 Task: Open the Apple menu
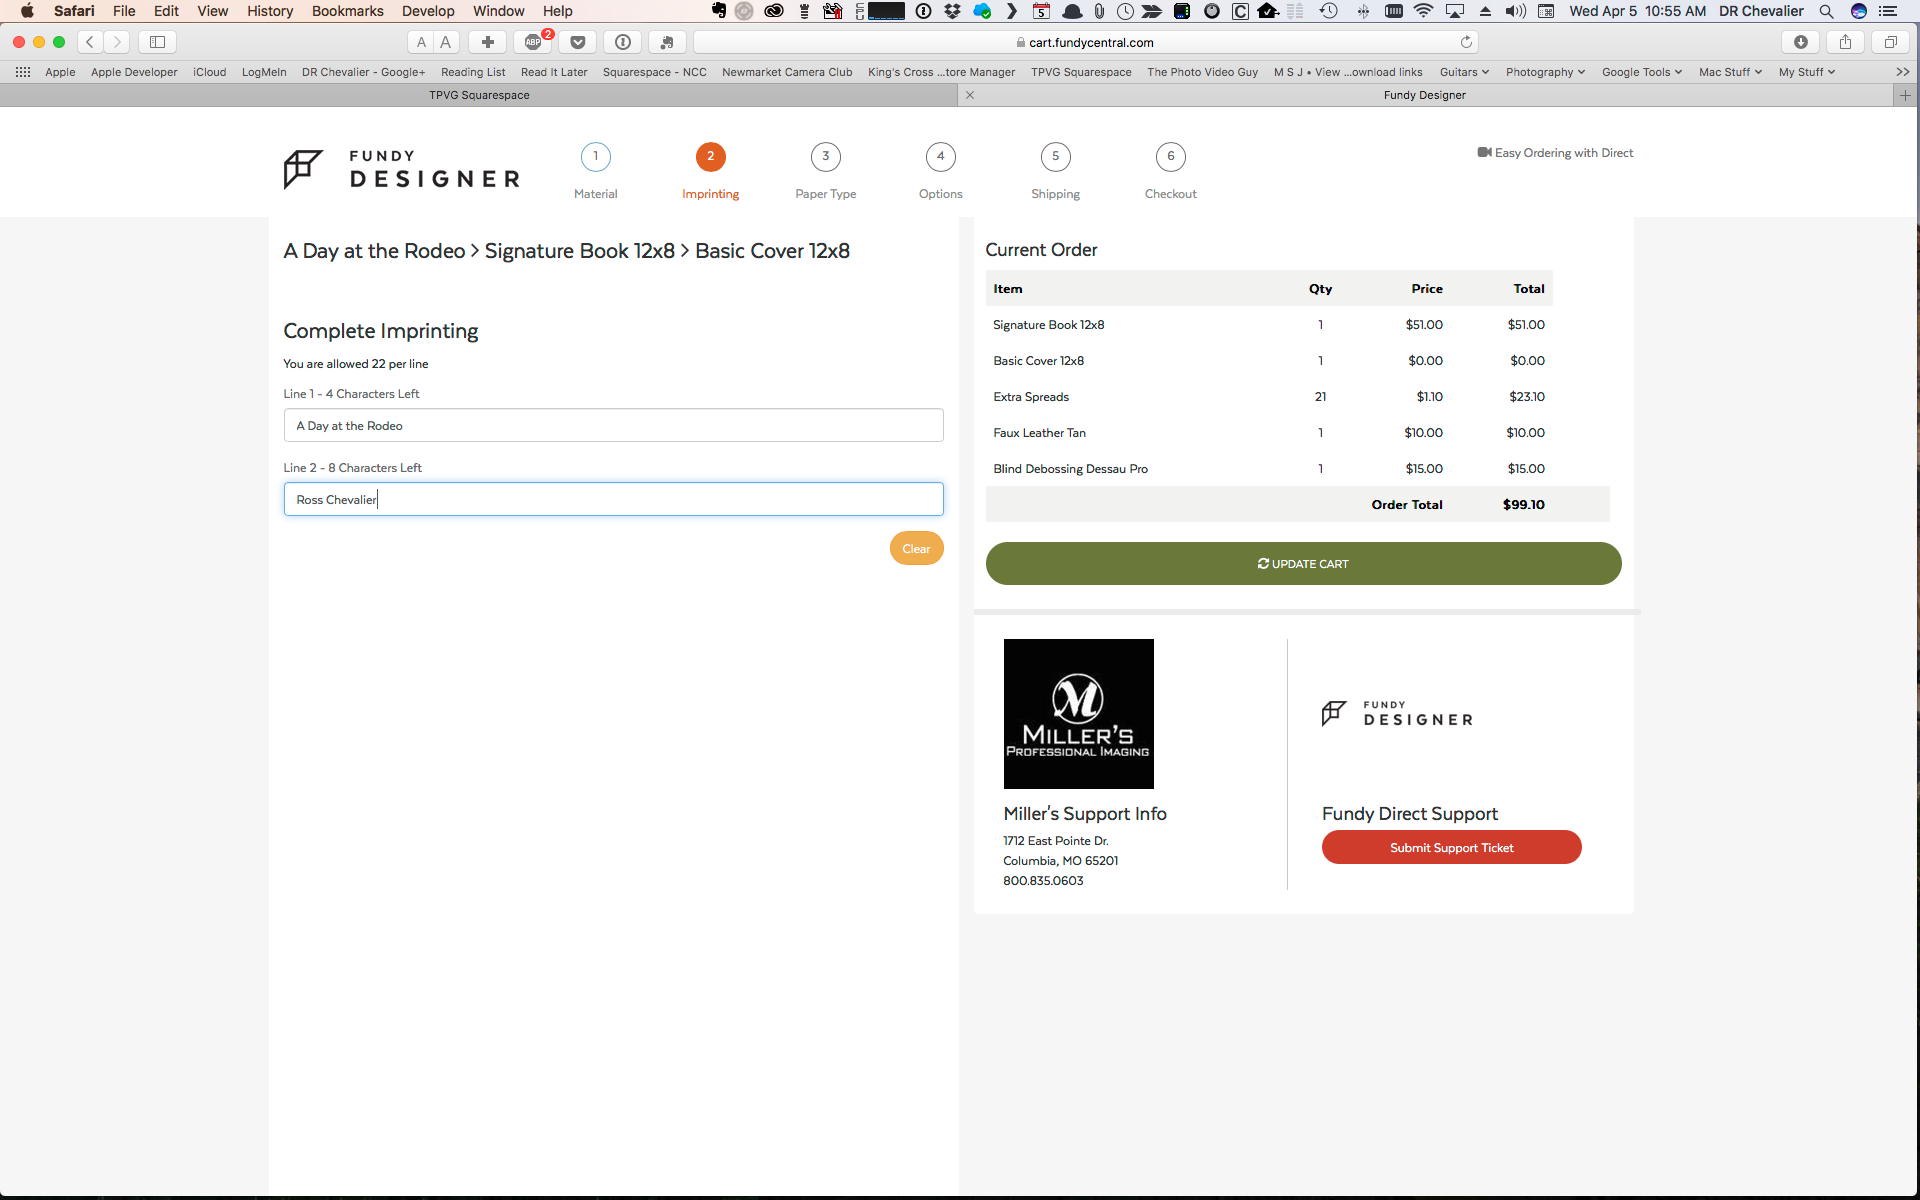(27, 11)
